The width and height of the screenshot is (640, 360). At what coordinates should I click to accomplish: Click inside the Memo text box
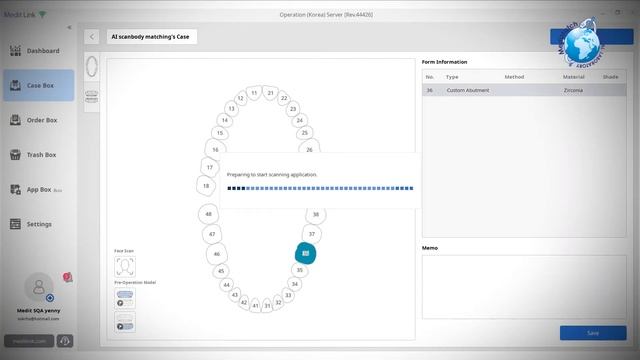click(524, 287)
